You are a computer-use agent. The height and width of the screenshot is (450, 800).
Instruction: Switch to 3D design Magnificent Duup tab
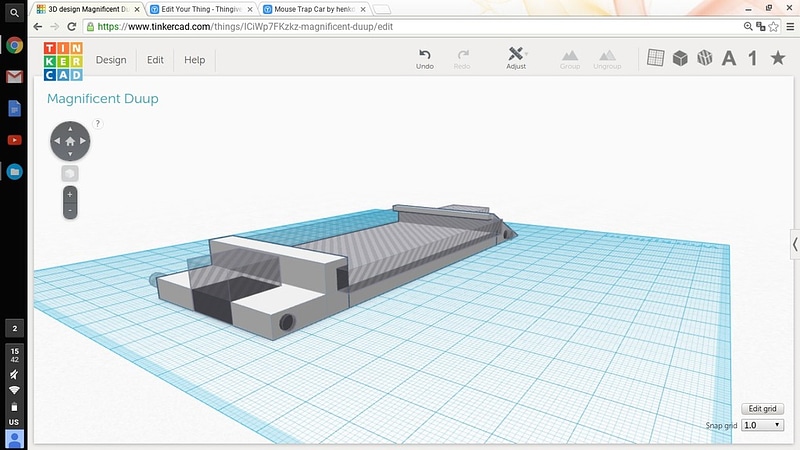(87, 9)
